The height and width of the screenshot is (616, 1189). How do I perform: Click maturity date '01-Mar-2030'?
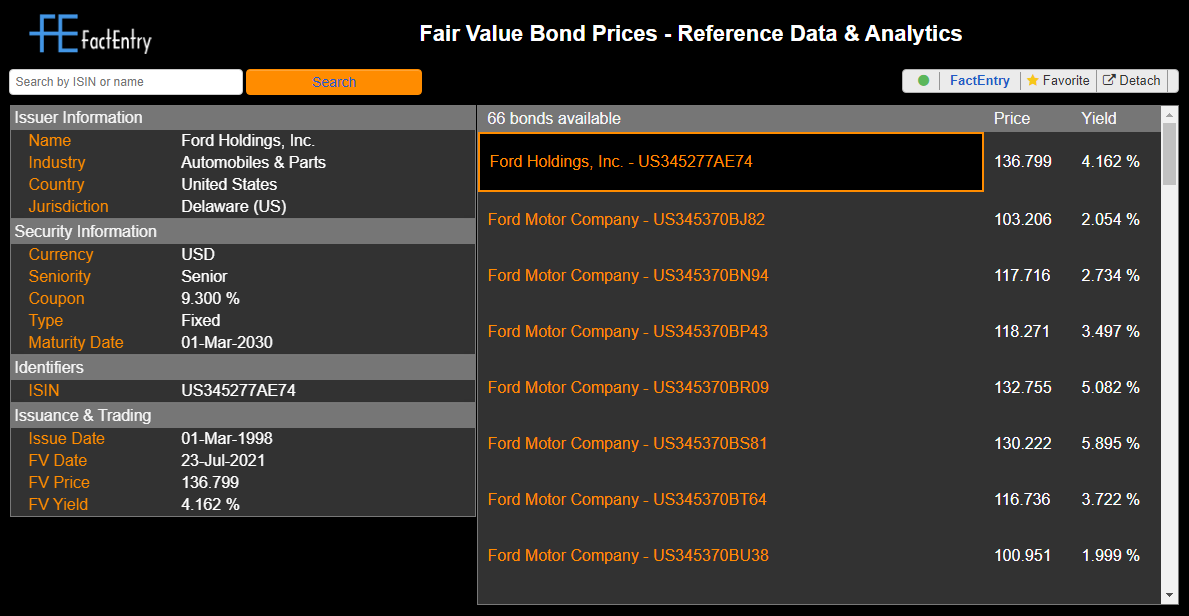[227, 342]
